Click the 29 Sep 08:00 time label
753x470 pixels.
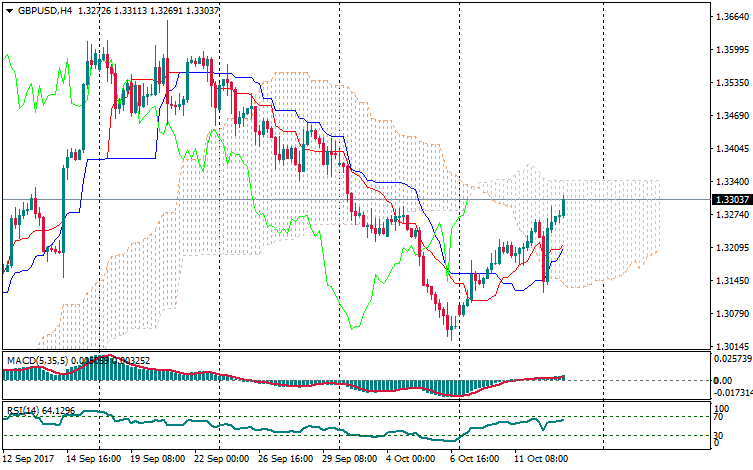click(351, 459)
